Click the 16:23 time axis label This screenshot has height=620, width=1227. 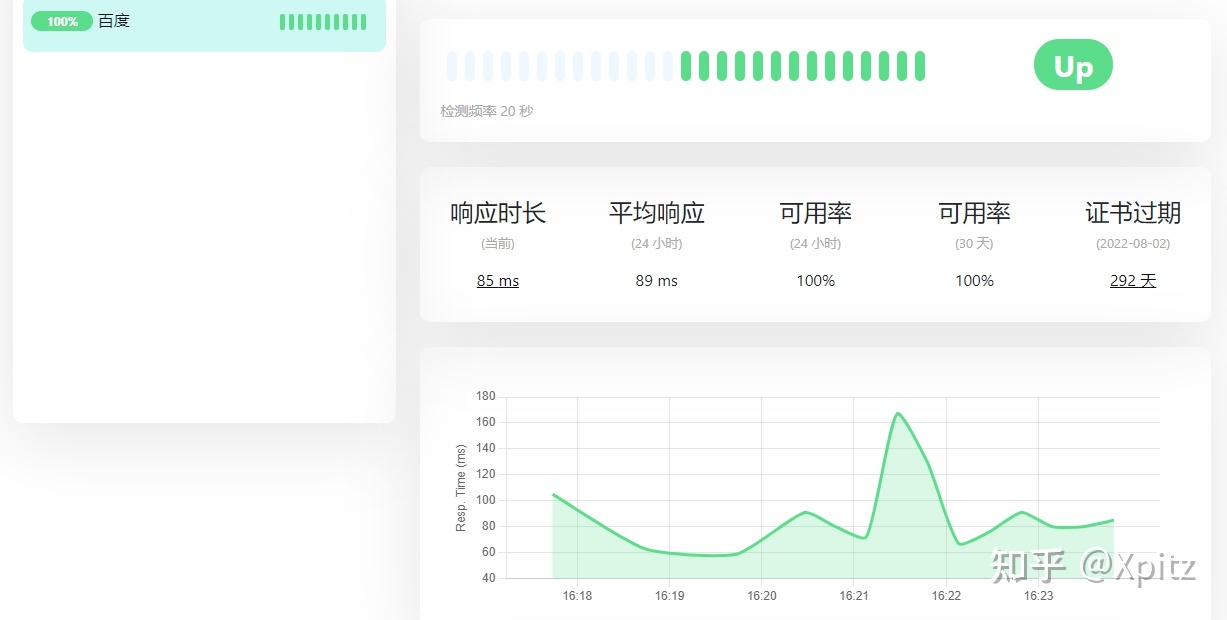coord(1039,596)
